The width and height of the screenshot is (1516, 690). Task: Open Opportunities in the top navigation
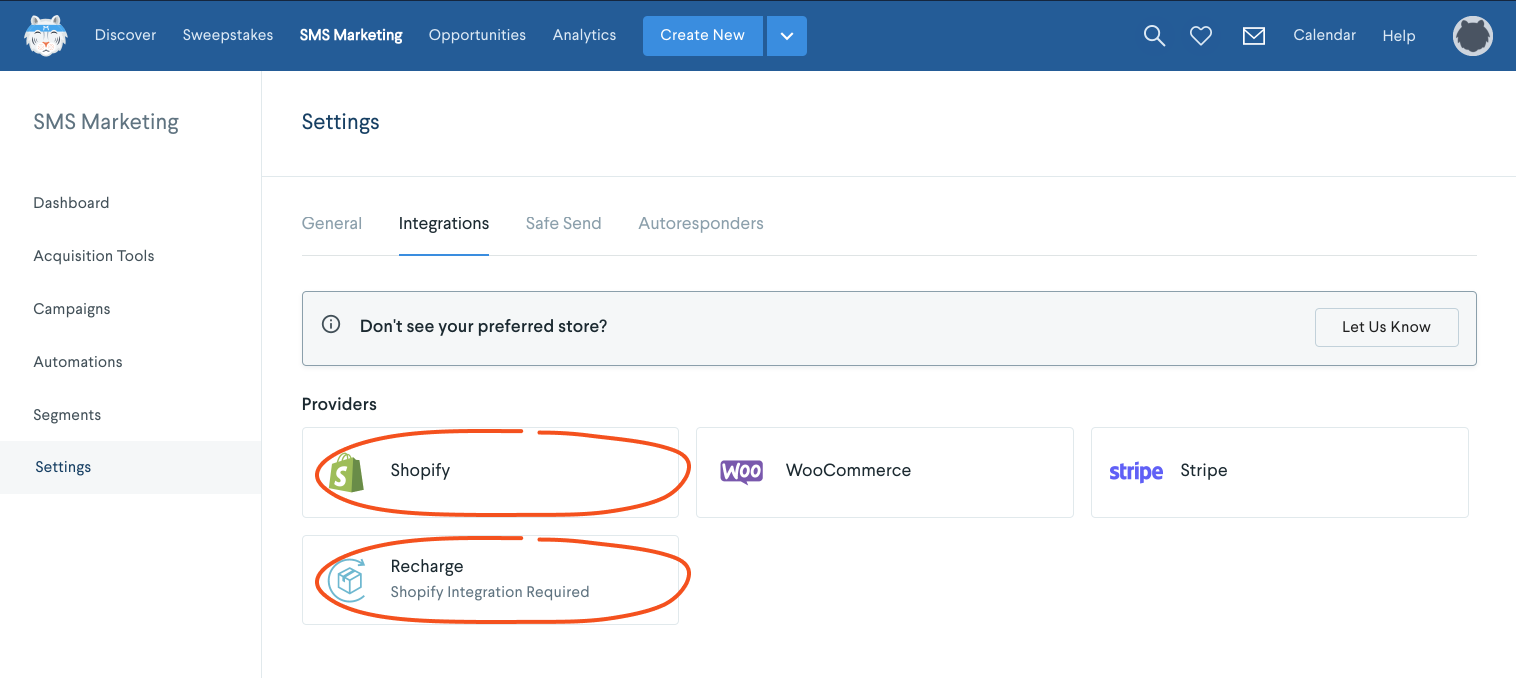(477, 35)
